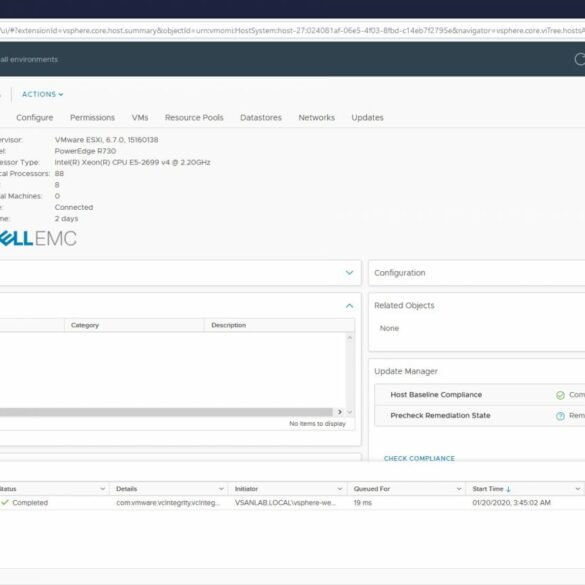This screenshot has height=585, width=585.
Task: Click the Configuration panel header
Action: click(x=476, y=273)
